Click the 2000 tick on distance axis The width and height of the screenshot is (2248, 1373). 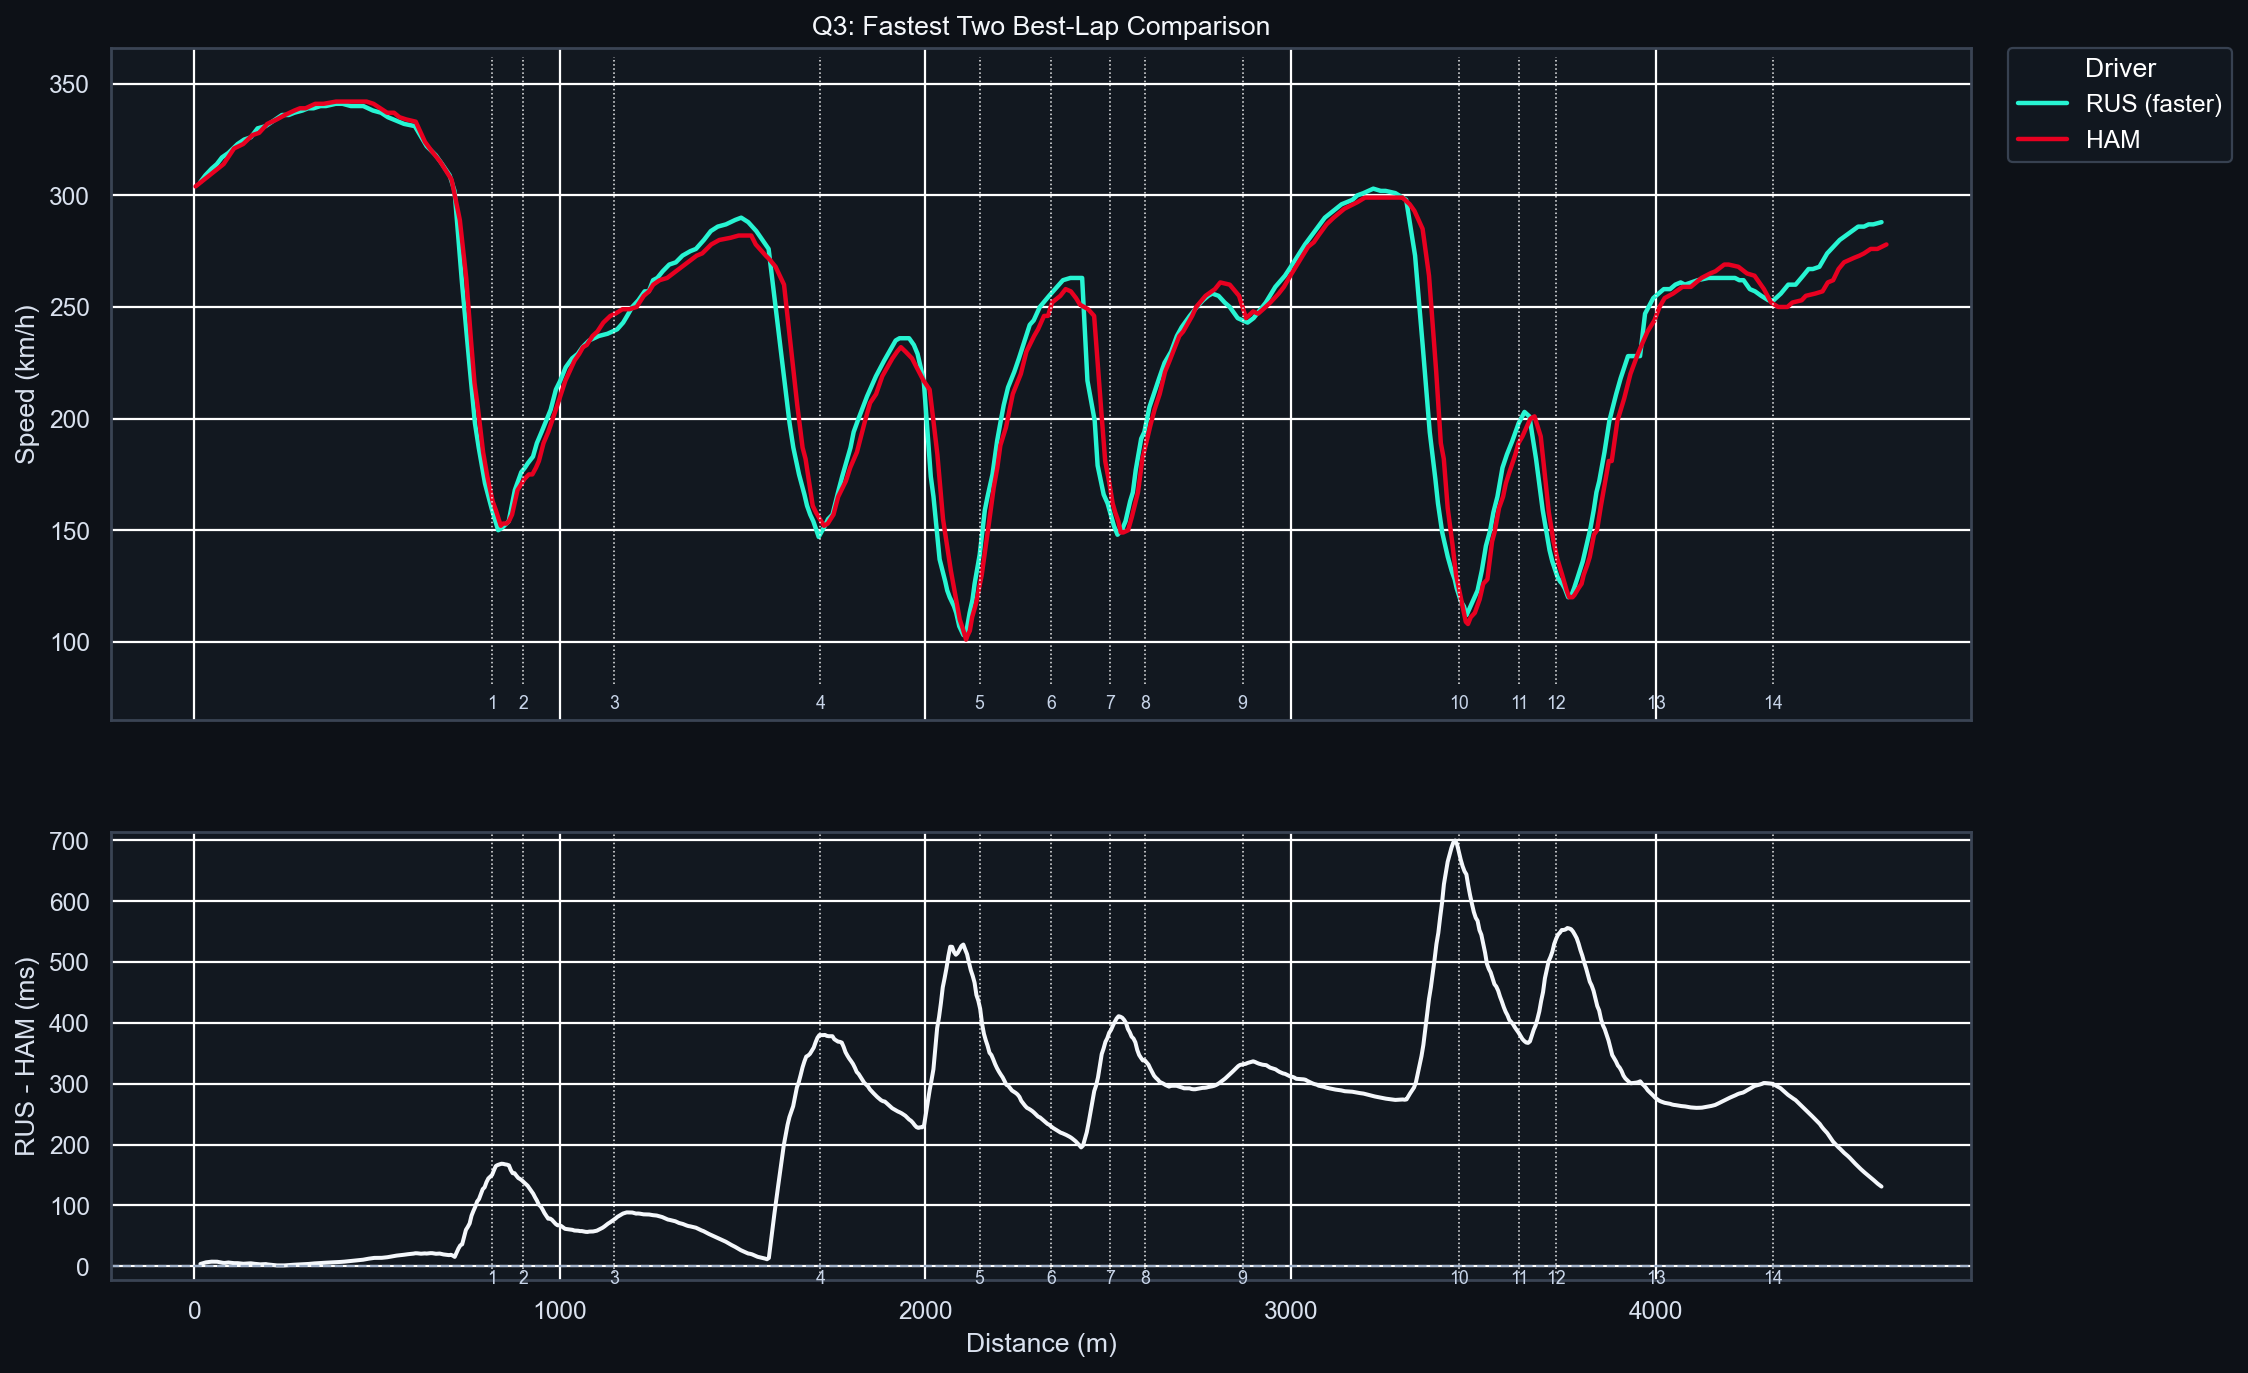[925, 1311]
